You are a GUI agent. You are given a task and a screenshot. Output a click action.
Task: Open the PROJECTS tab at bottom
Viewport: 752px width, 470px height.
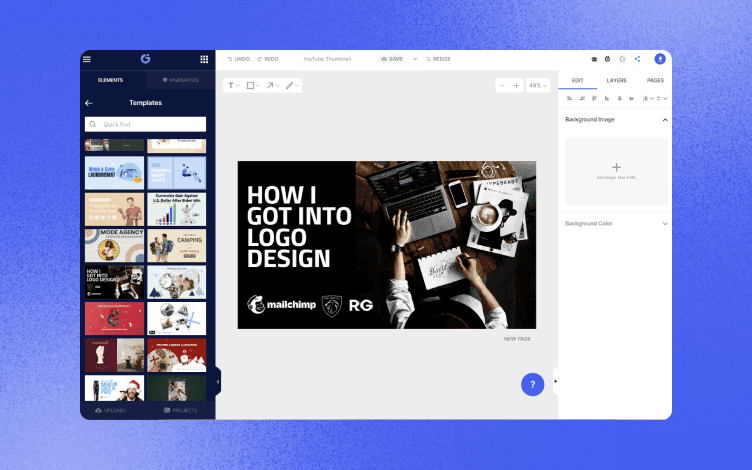180,411
